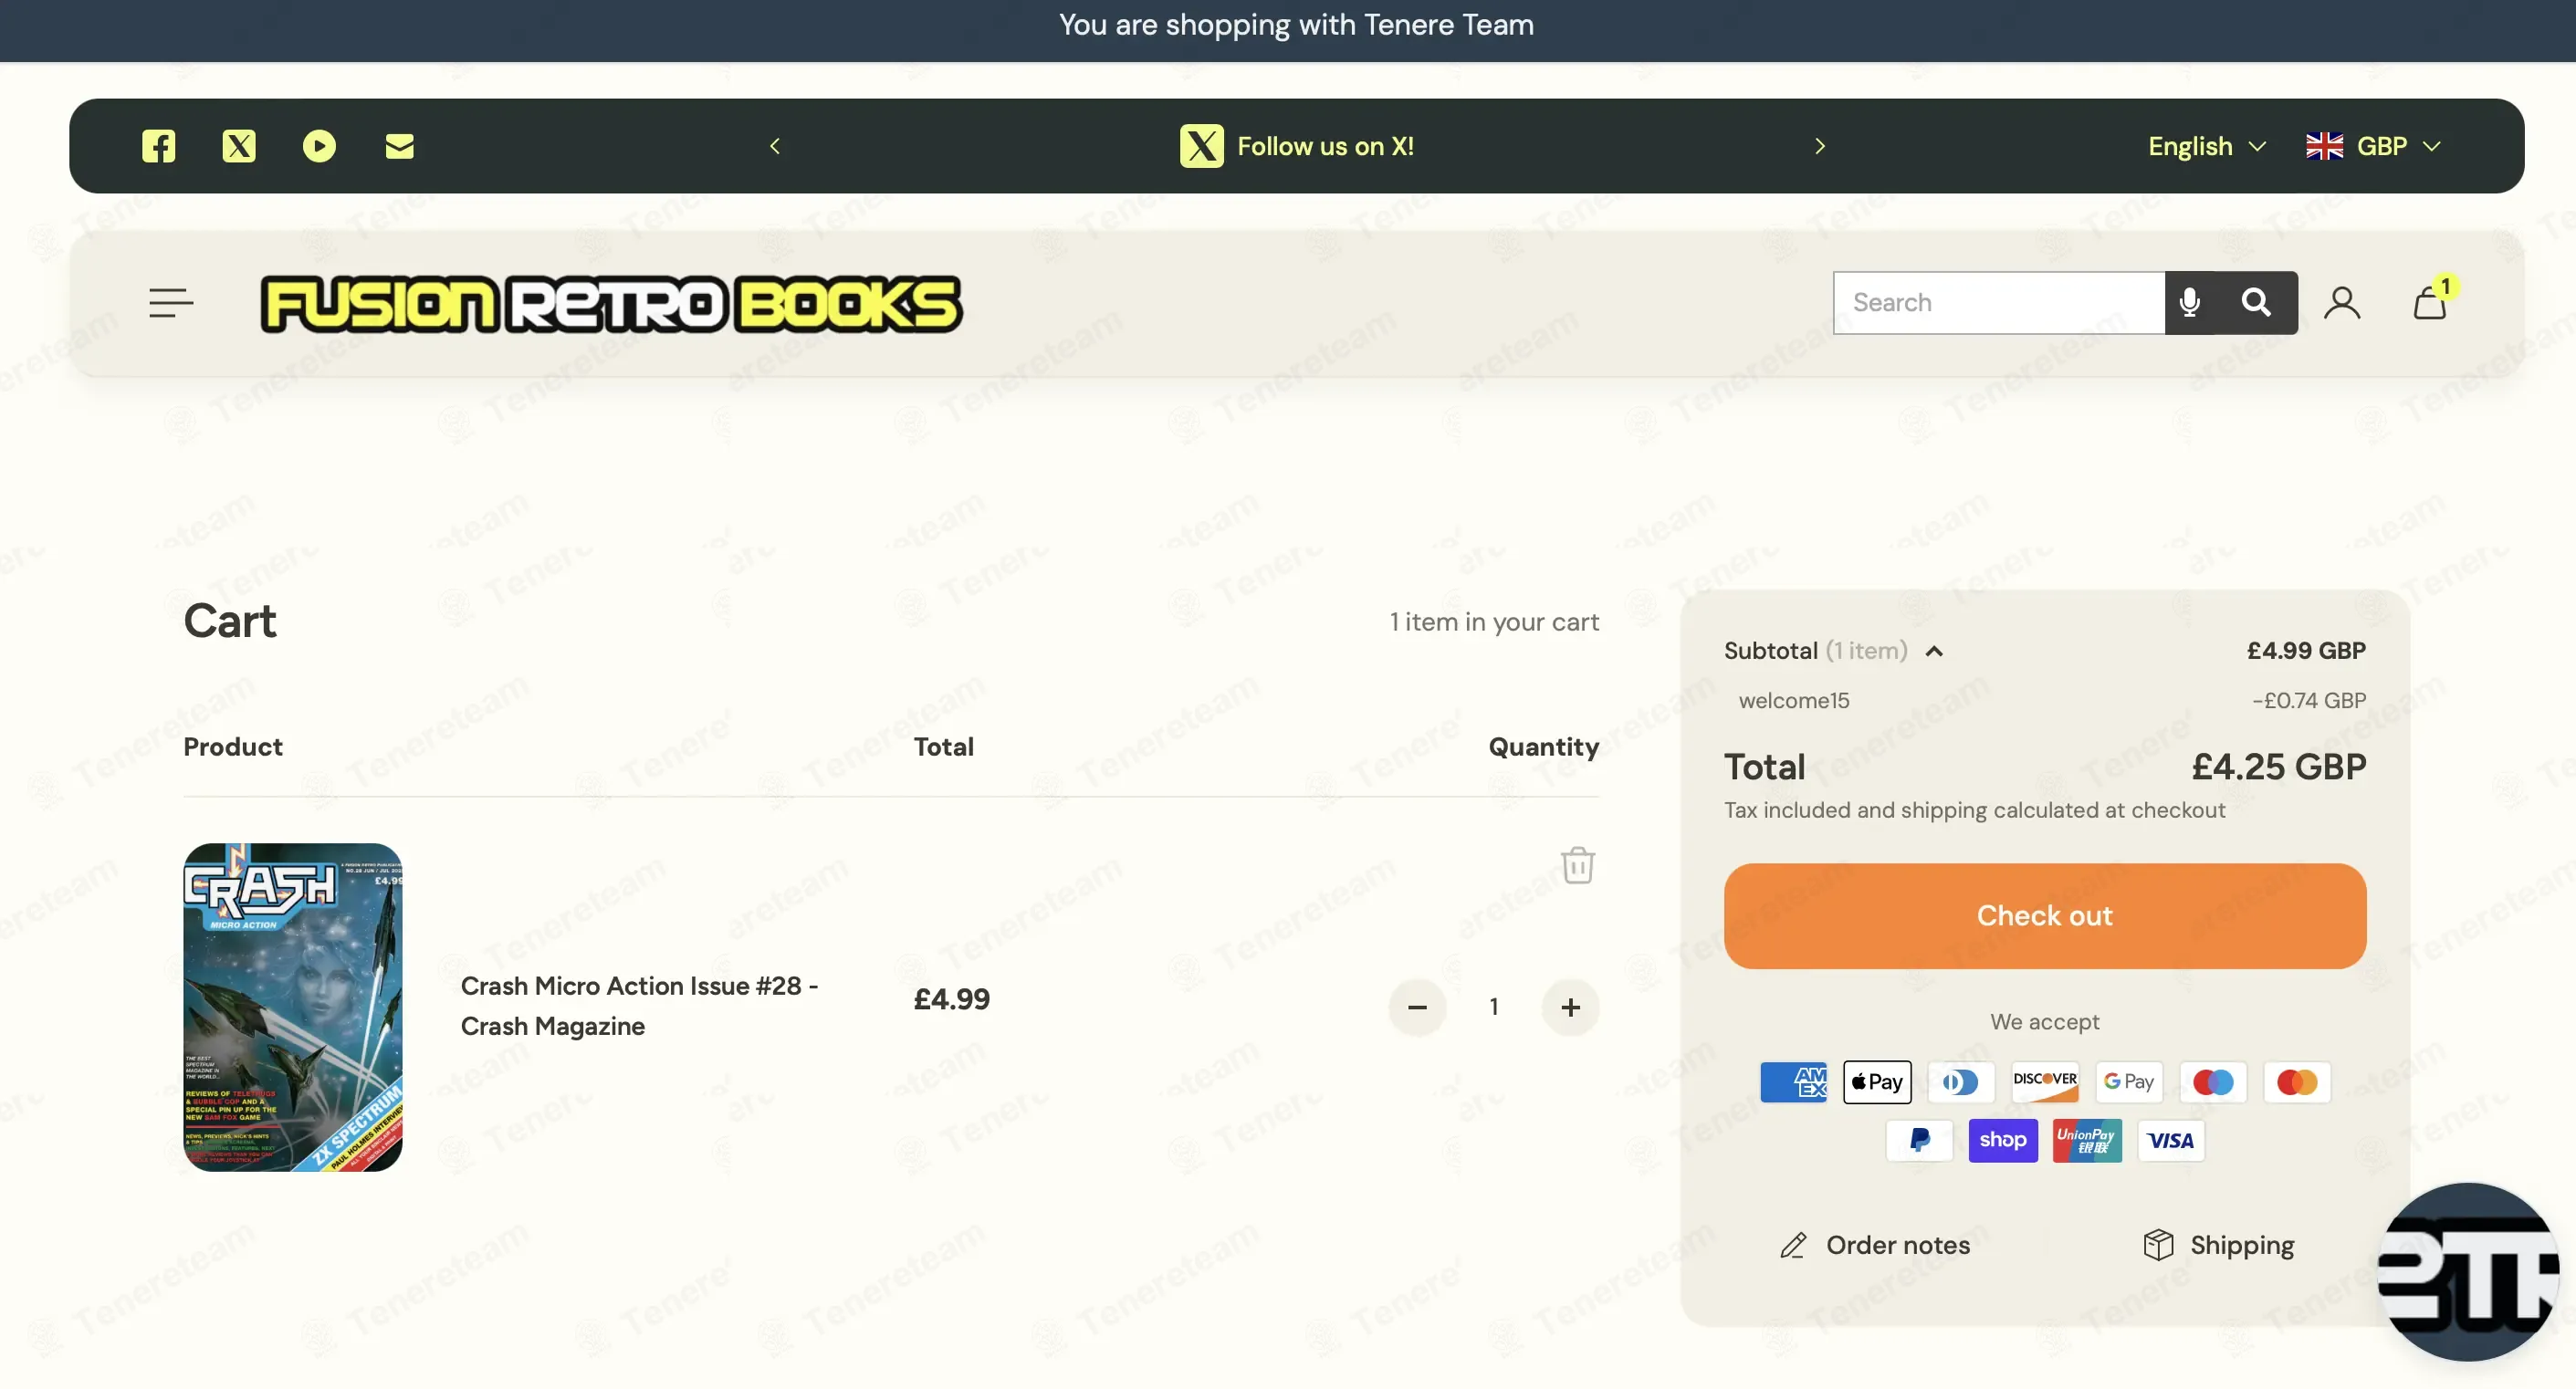Open the YouTube play icon link
Image resolution: width=2576 pixels, height=1389 pixels.
[319, 146]
